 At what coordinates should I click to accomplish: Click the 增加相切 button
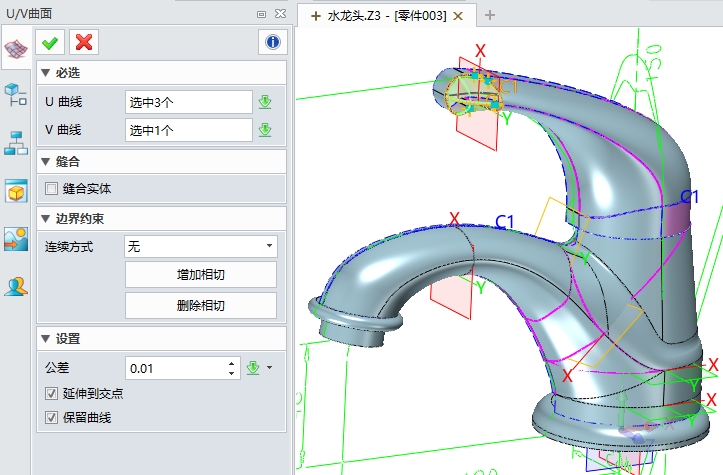(x=200, y=275)
